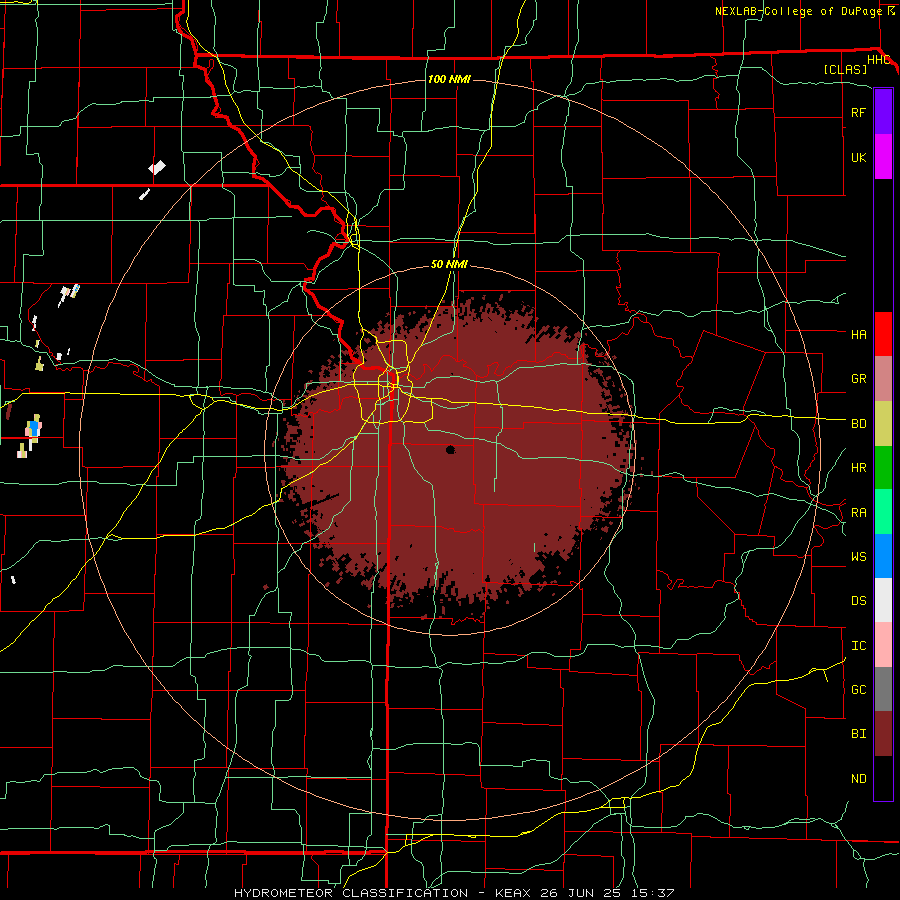Screen dimensions: 900x900
Task: Click the GR pink legend swatch
Action: [883, 379]
